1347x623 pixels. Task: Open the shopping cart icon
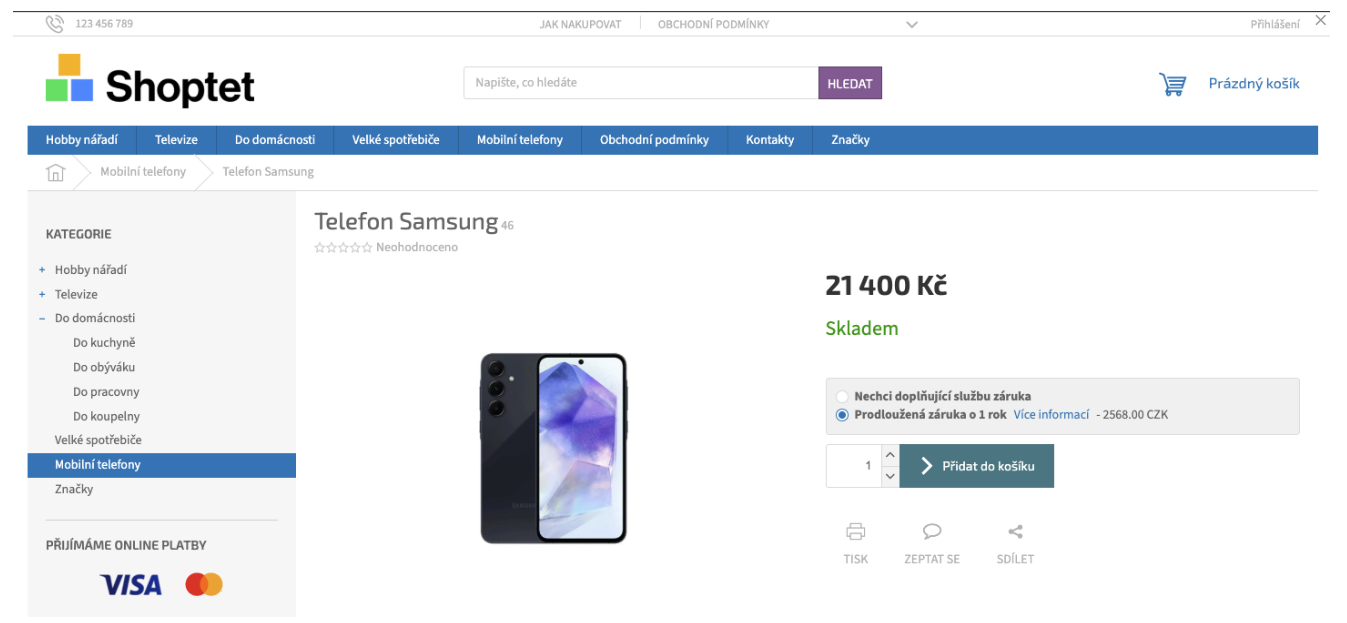[x=1172, y=84]
